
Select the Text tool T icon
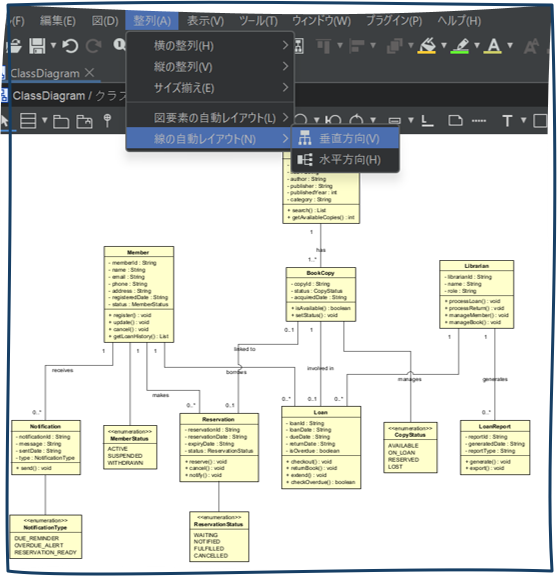pos(507,120)
